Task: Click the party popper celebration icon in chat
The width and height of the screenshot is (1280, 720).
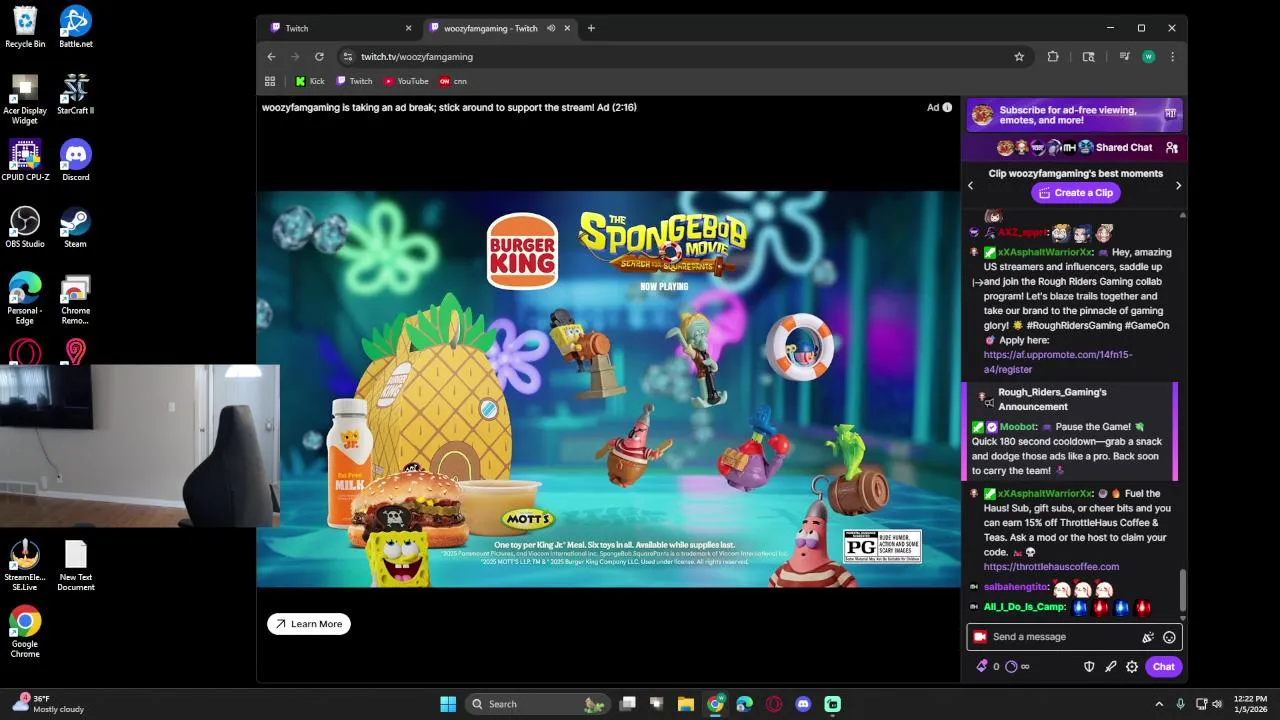Action: tap(1148, 637)
